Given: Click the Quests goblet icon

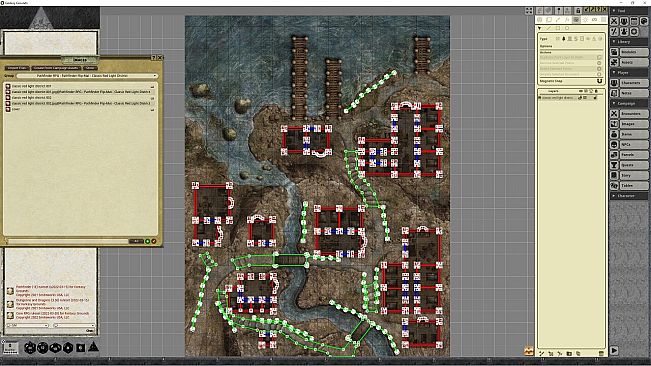Looking at the screenshot, I should (614, 165).
